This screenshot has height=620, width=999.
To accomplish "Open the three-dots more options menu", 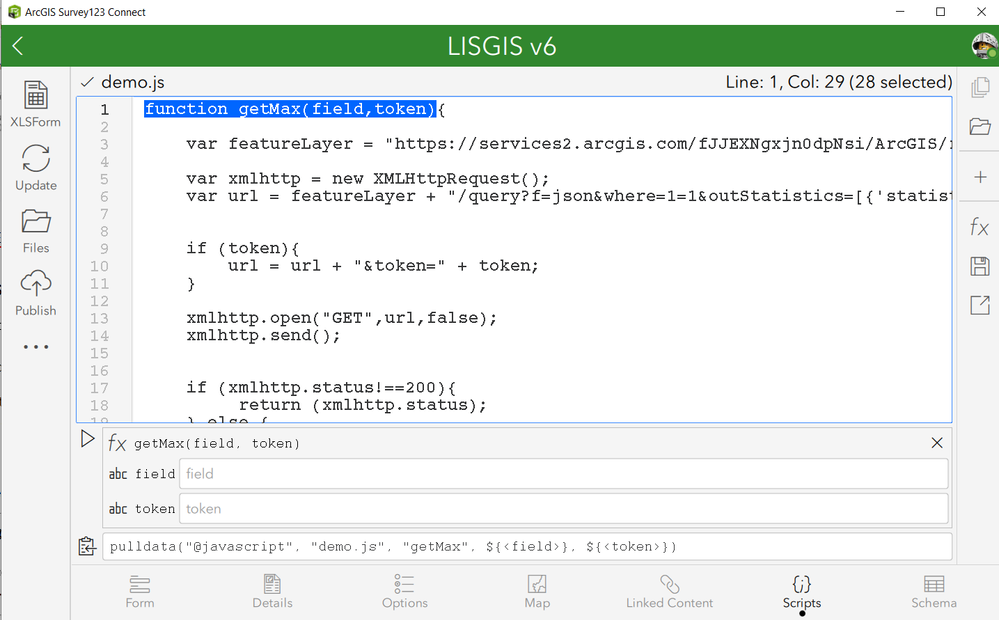I will coord(36,347).
